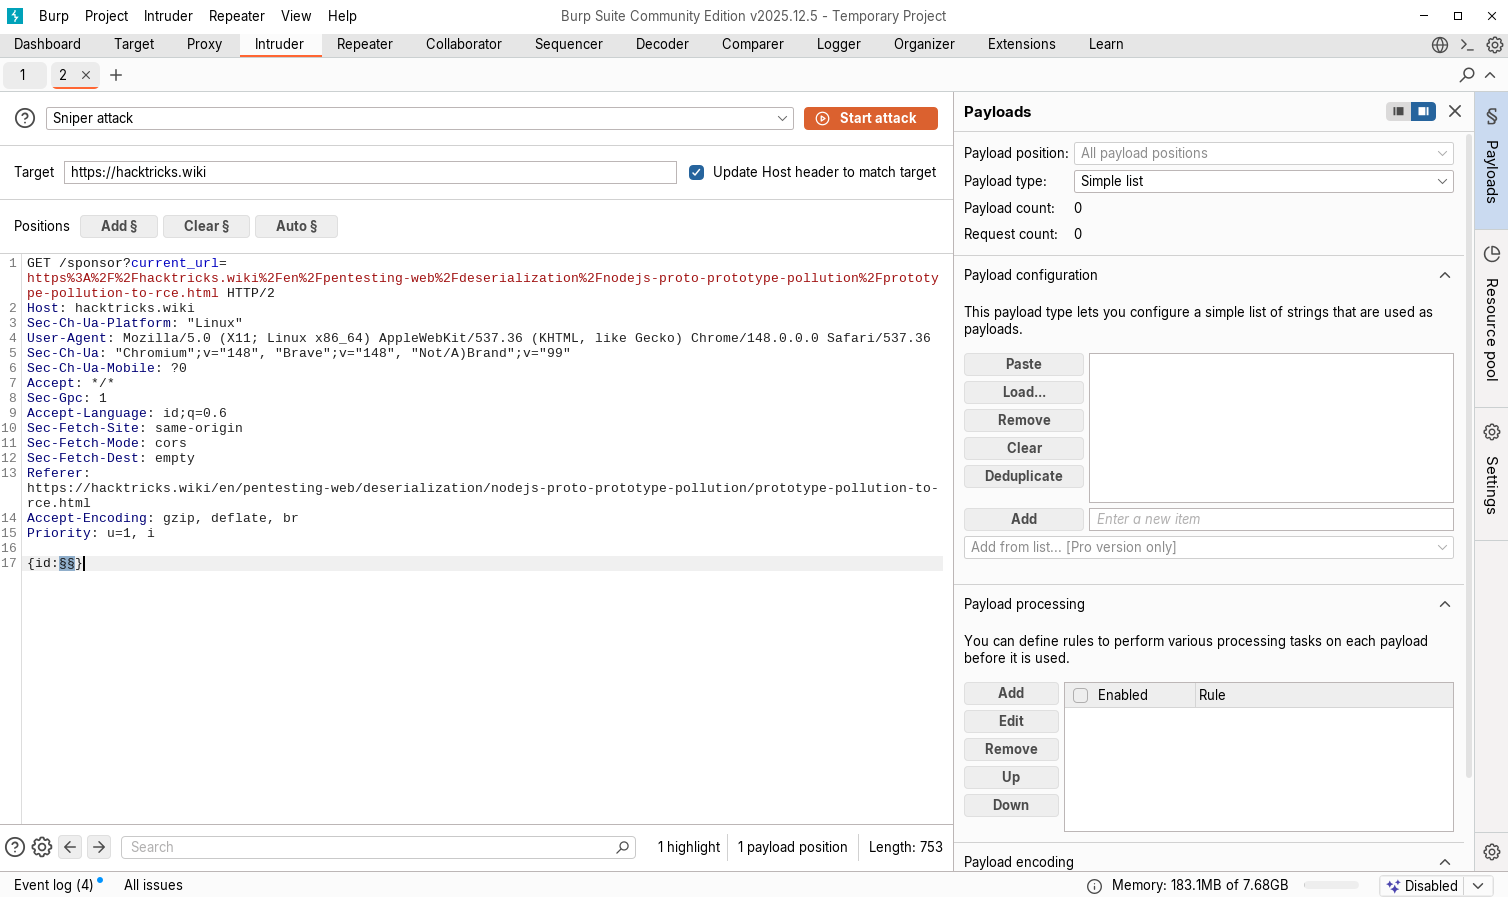Focus the Target URL field
This screenshot has height=897, width=1508.
pyautogui.click(x=370, y=172)
